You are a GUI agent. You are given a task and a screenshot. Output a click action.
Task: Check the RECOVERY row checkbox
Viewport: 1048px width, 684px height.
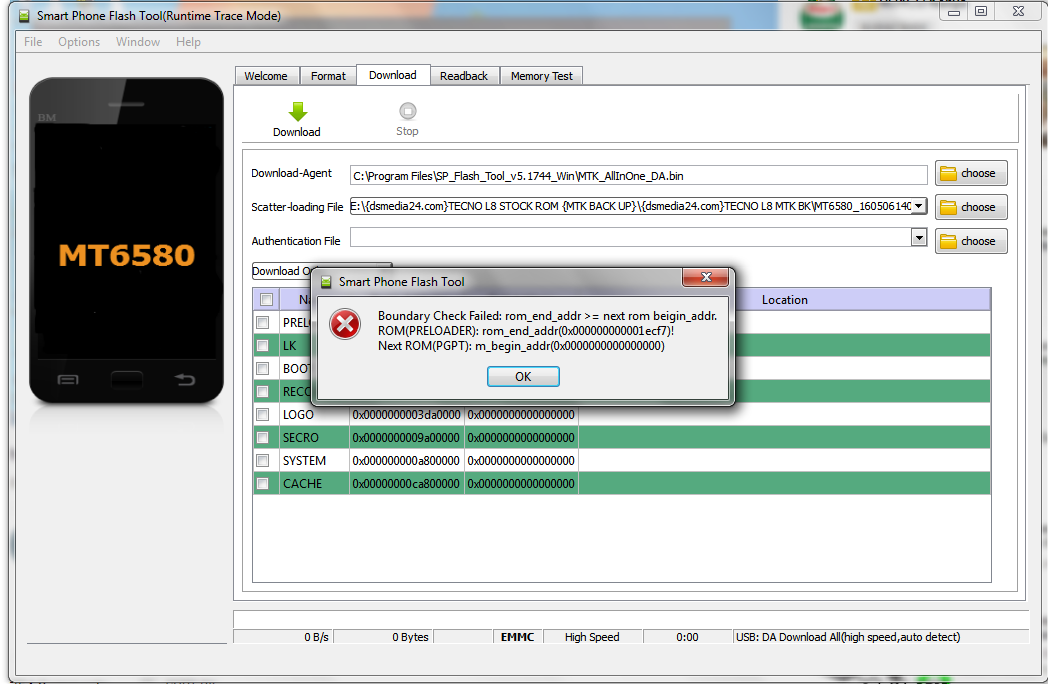click(x=263, y=391)
